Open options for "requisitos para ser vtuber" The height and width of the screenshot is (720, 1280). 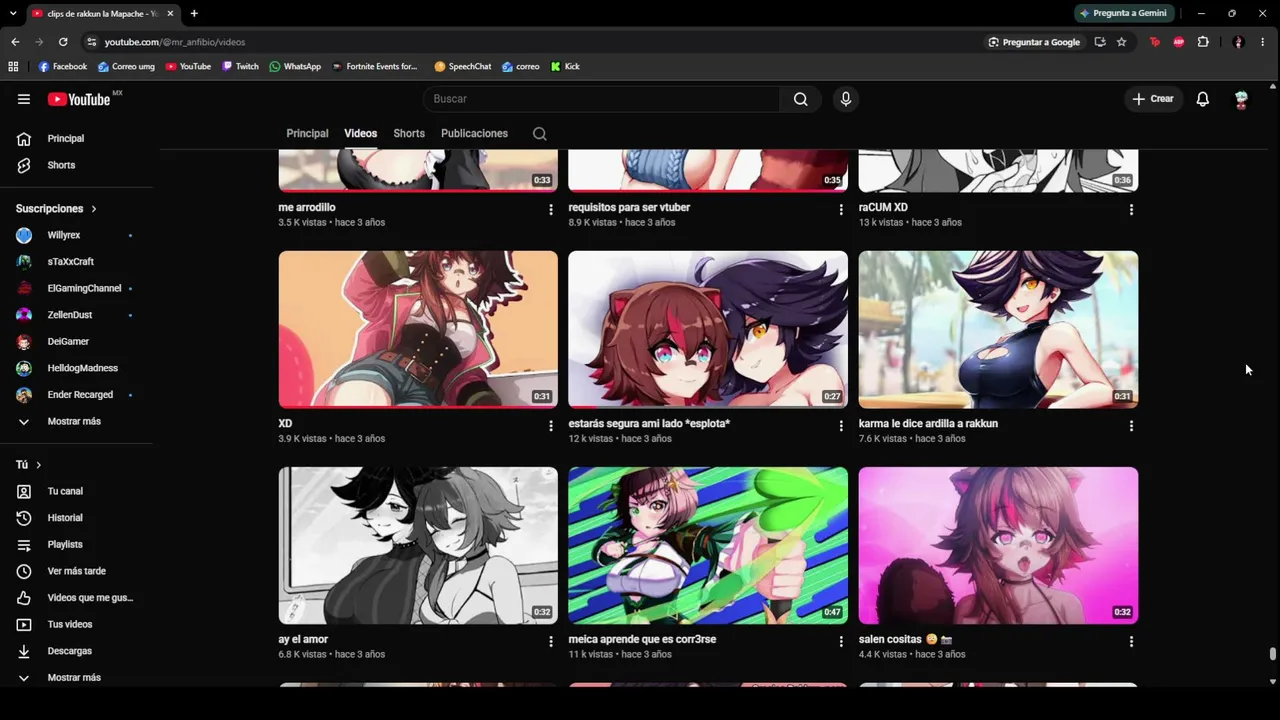coord(841,210)
